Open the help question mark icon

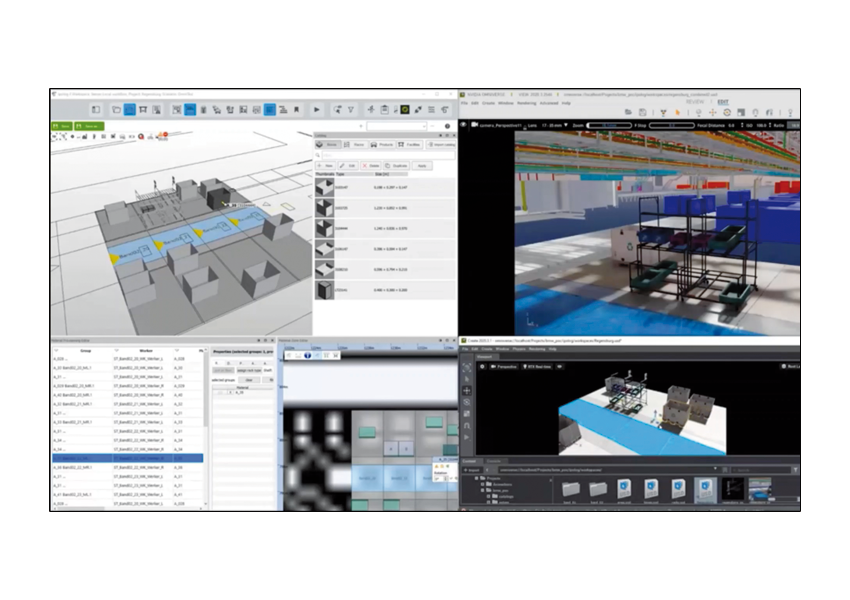pos(447,126)
